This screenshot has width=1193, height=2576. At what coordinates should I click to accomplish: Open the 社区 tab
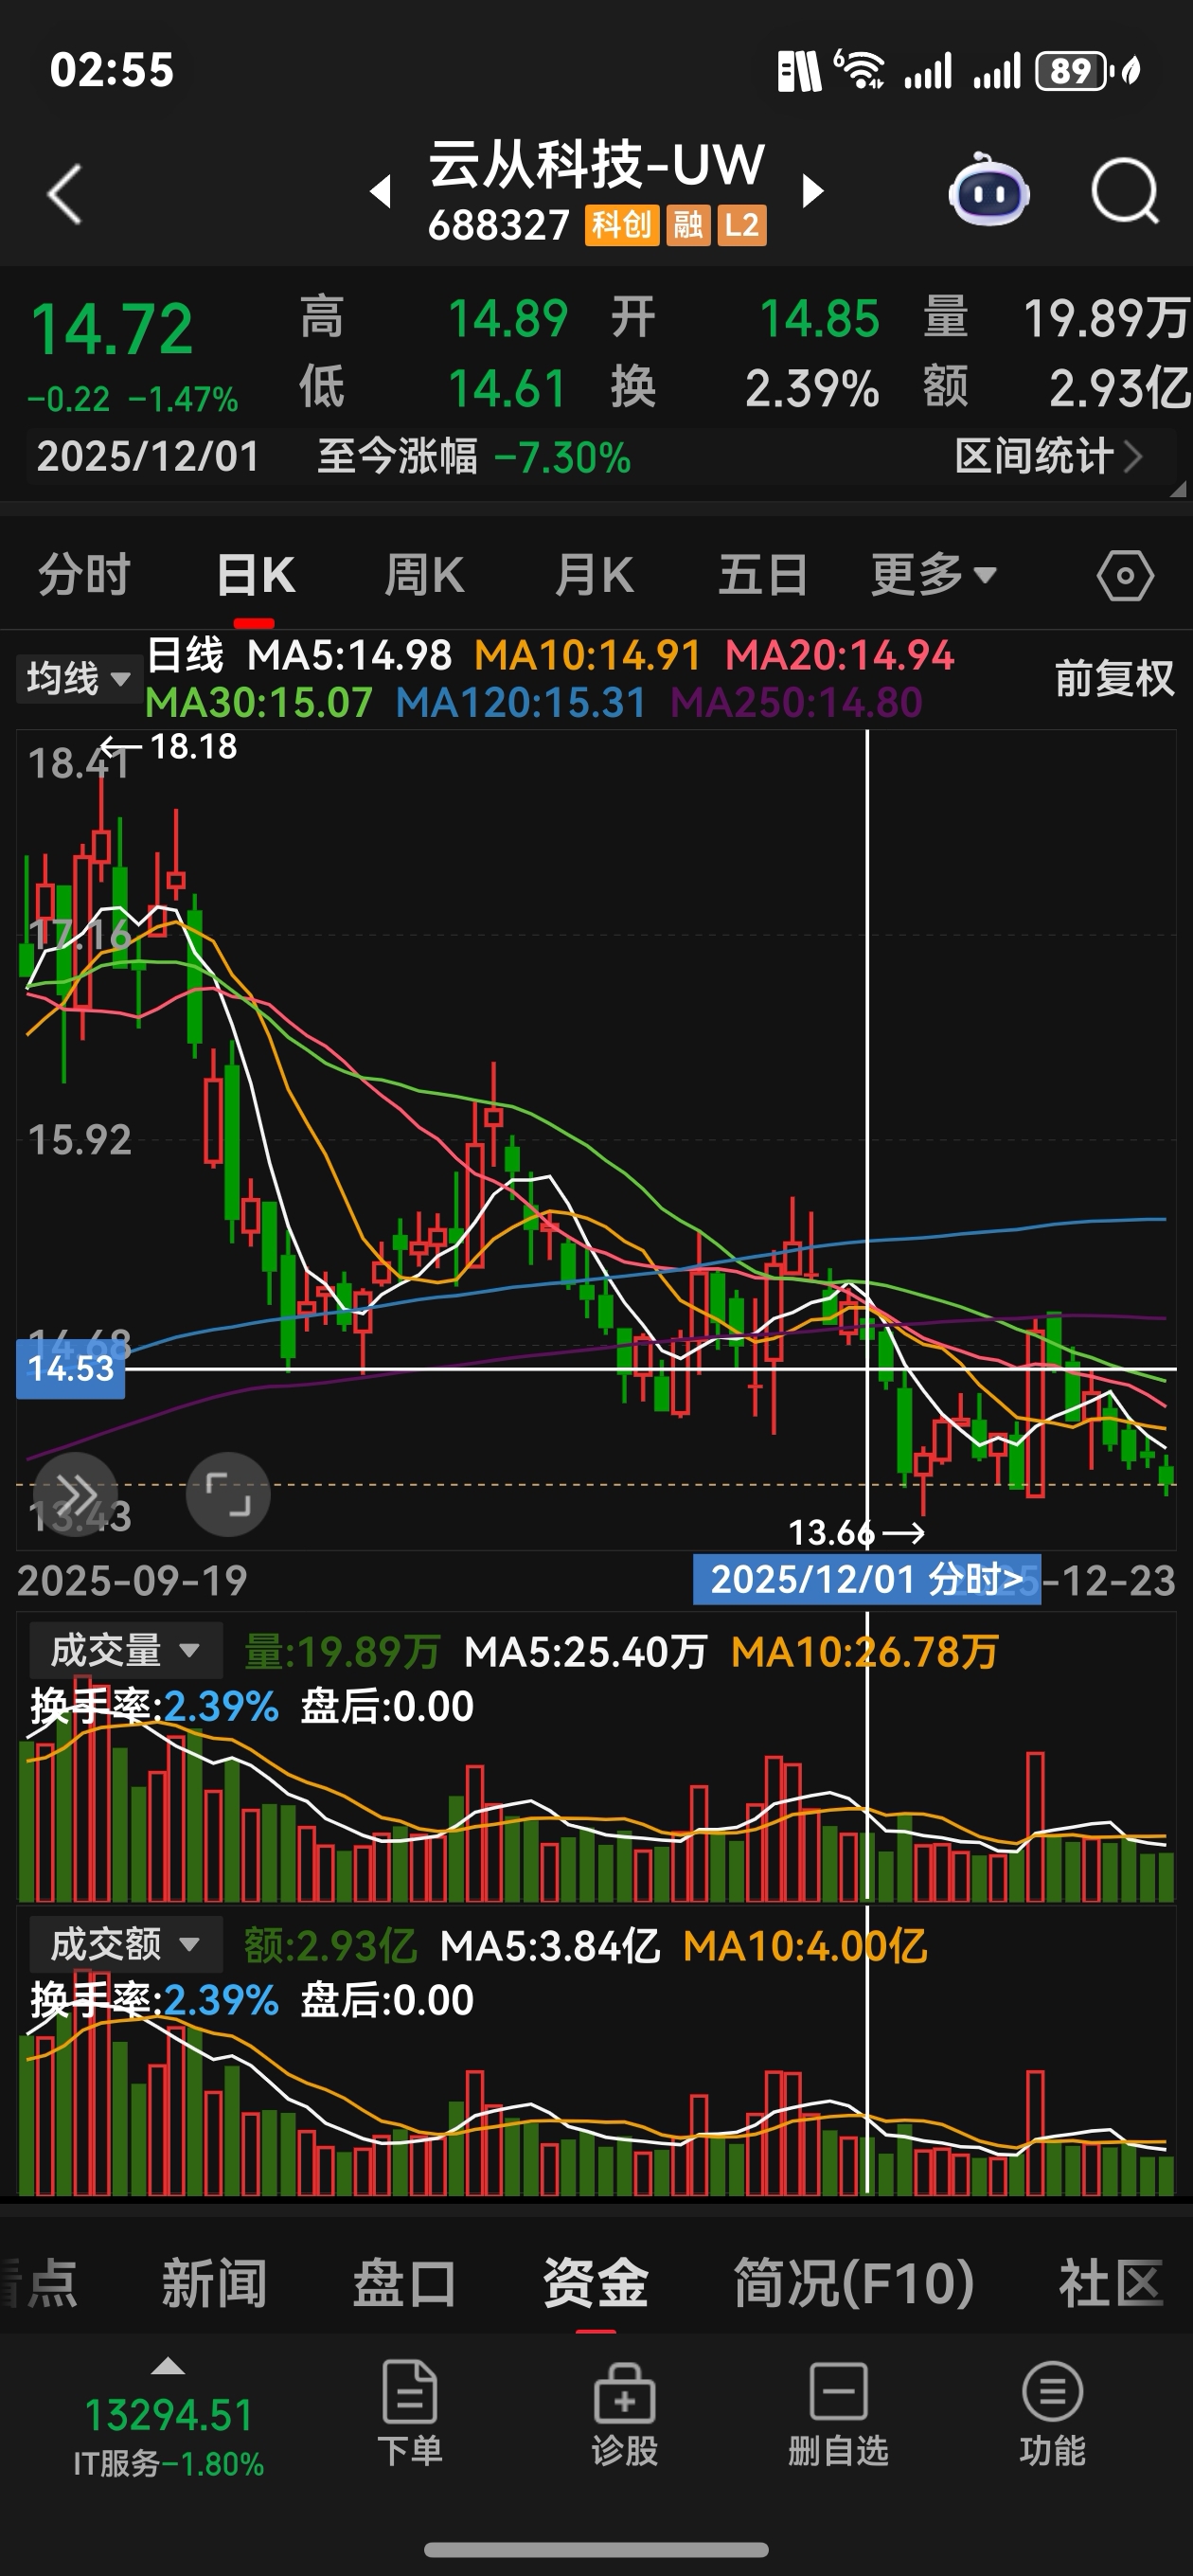1112,2284
